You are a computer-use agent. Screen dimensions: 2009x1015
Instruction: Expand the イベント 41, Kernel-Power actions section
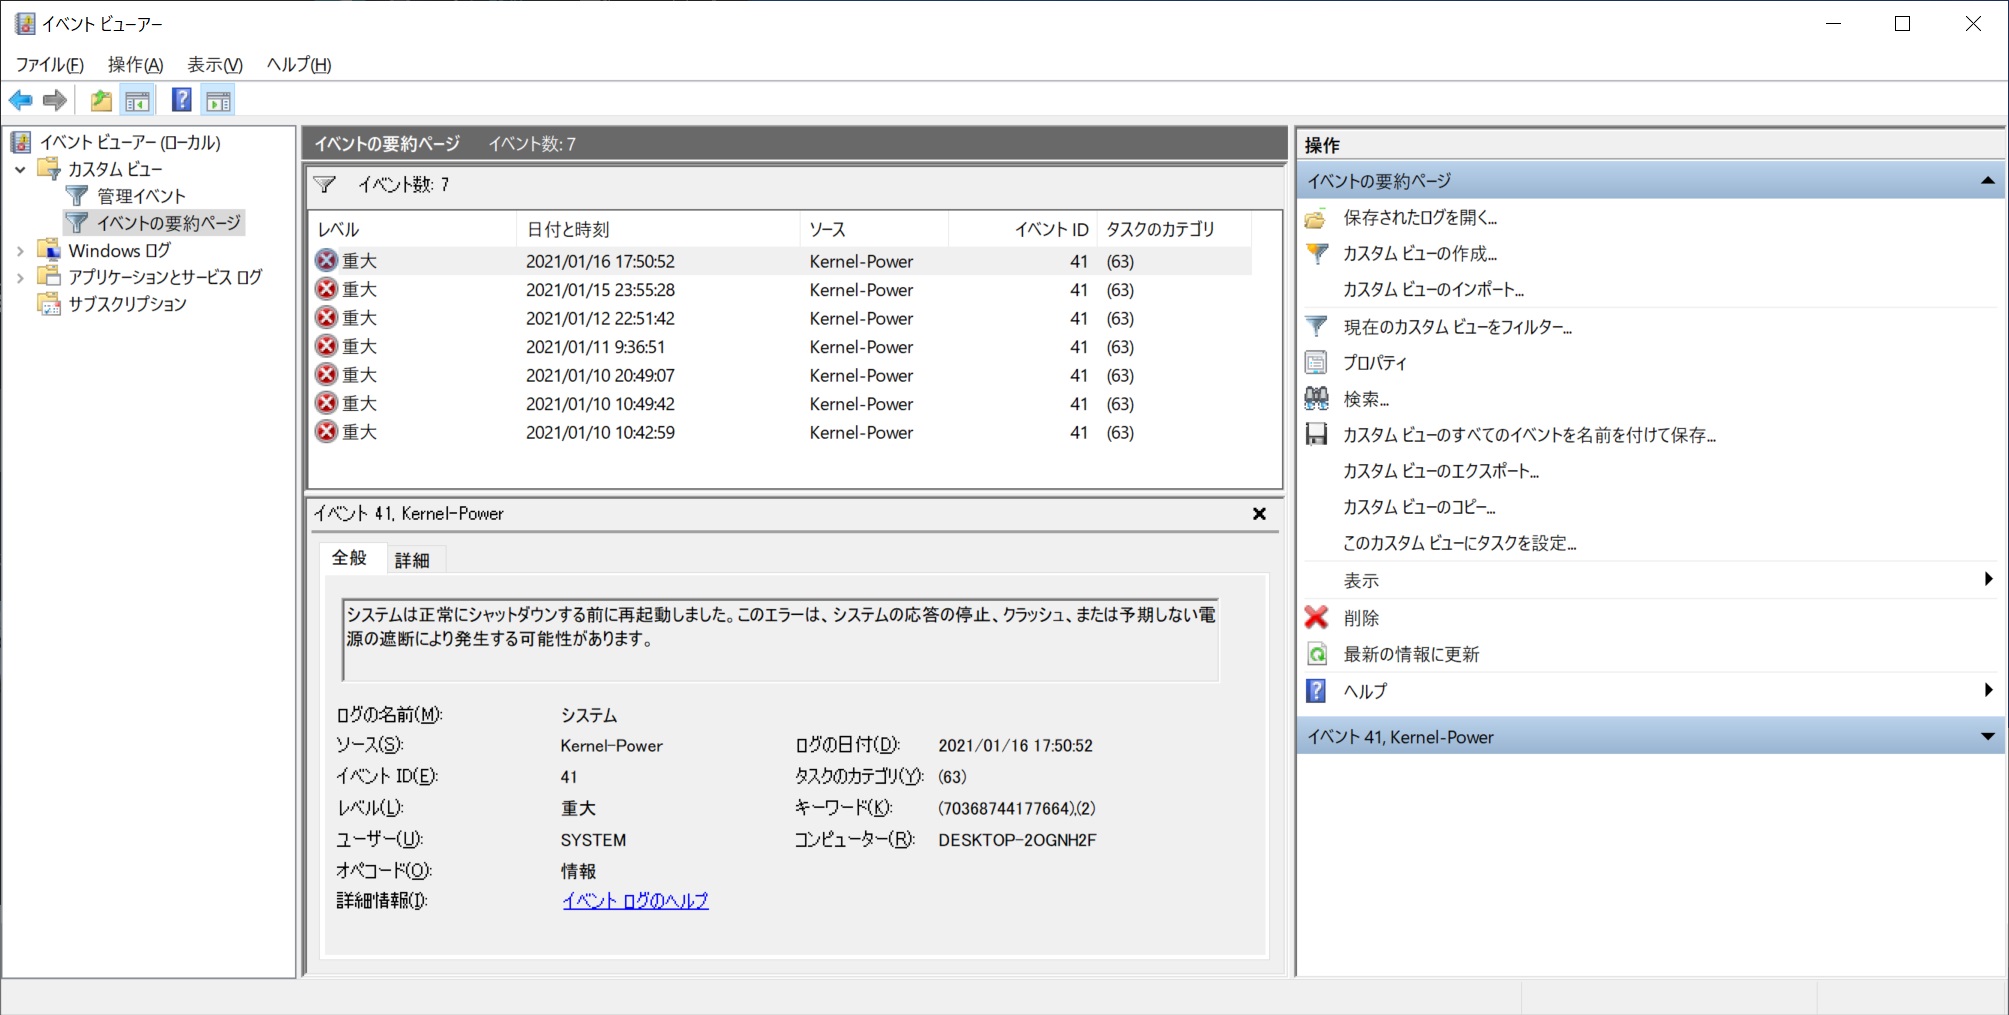coord(1987,737)
